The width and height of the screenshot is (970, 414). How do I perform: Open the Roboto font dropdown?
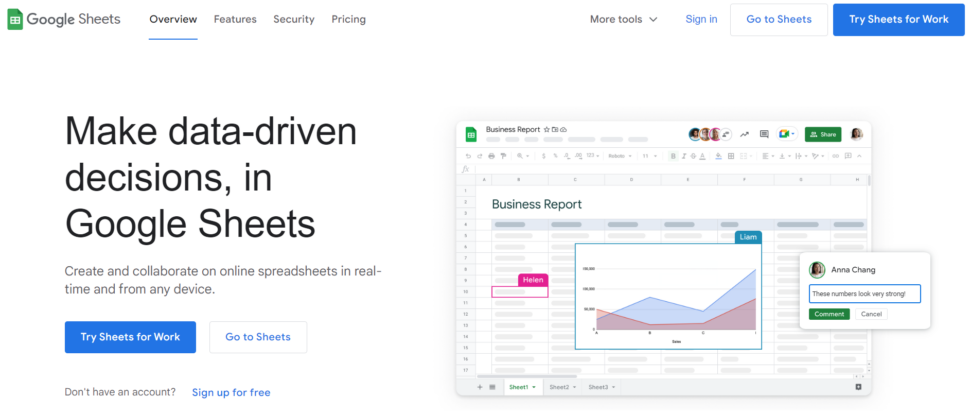620,156
